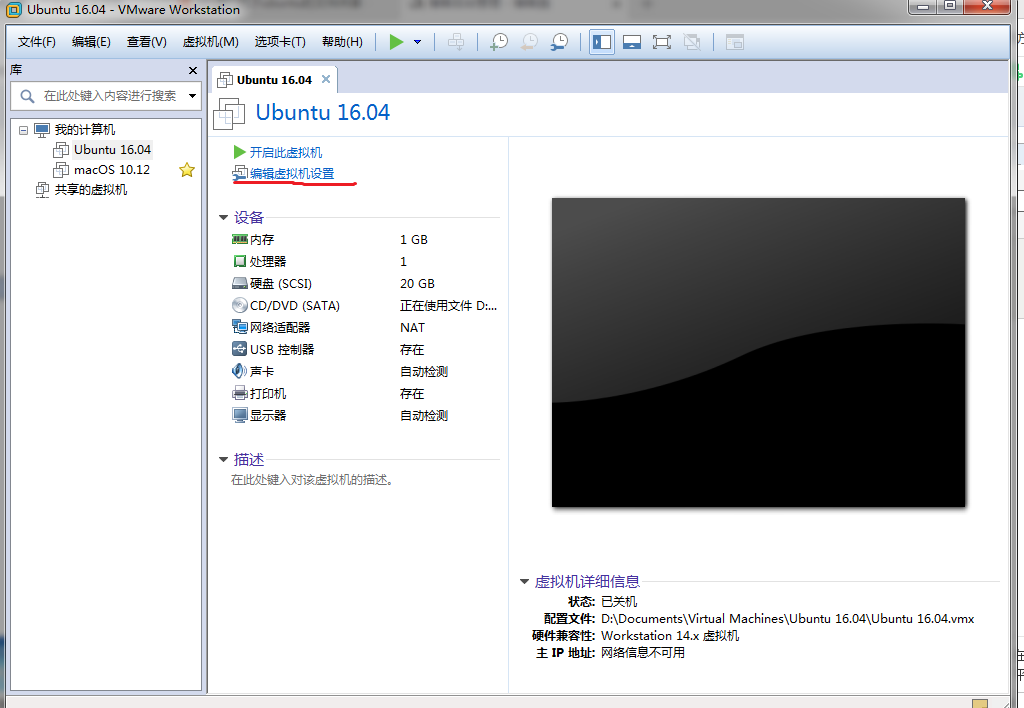Screen dimensions: 1024x708
Task: Collapse the 设备 section
Action: point(223,217)
